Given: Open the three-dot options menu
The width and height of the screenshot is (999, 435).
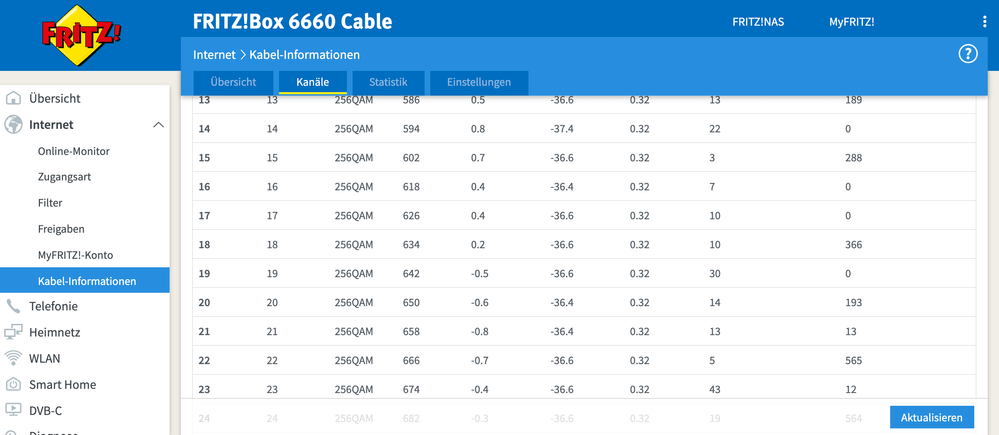Looking at the screenshot, I should pyautogui.click(x=984, y=22).
